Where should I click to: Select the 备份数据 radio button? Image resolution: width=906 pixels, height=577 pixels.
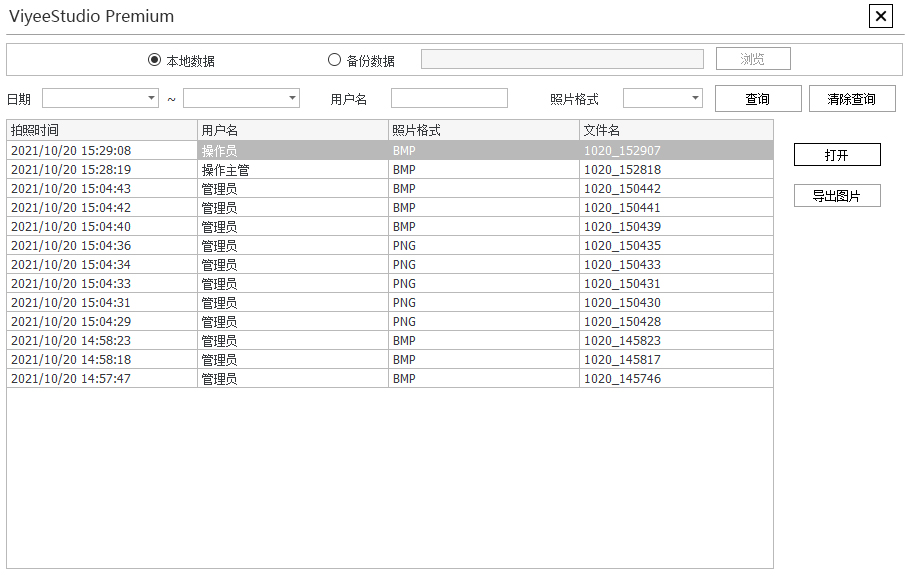coord(334,60)
